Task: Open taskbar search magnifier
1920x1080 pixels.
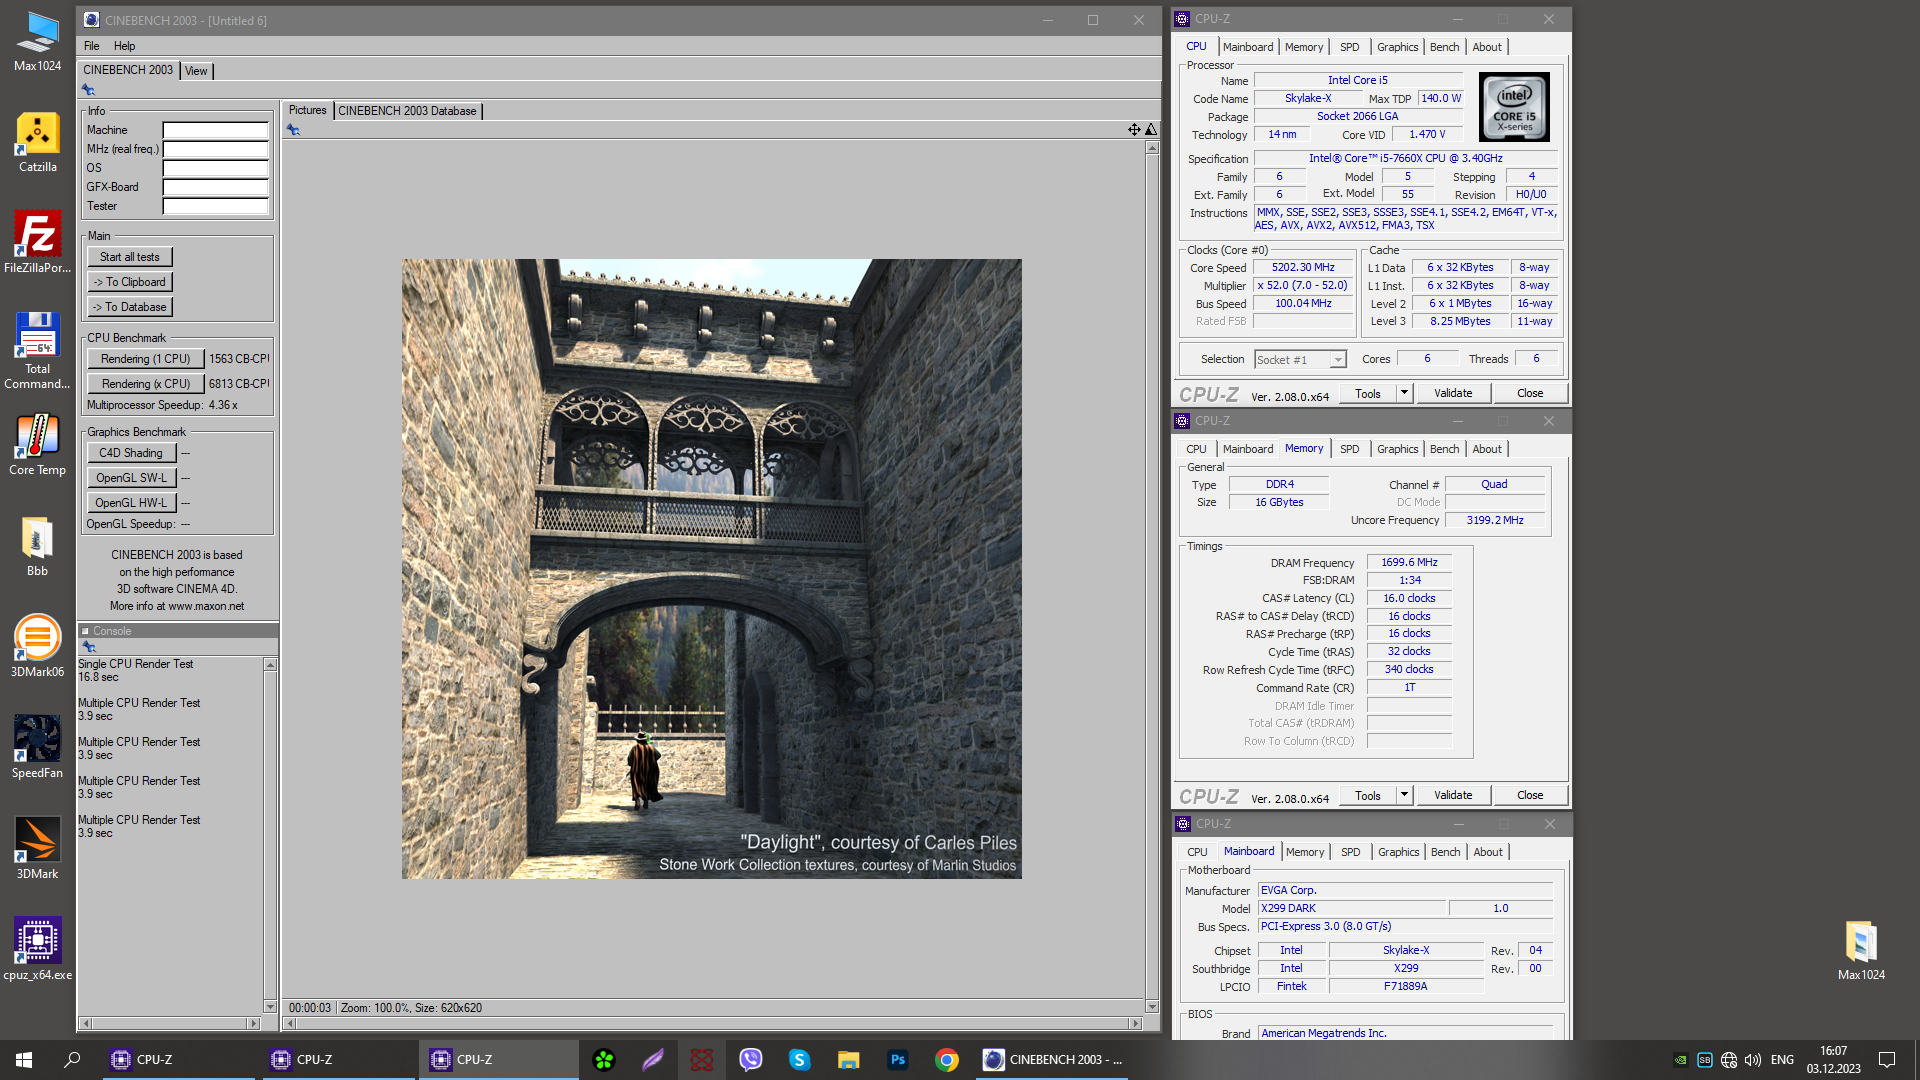Action: coord(72,1060)
